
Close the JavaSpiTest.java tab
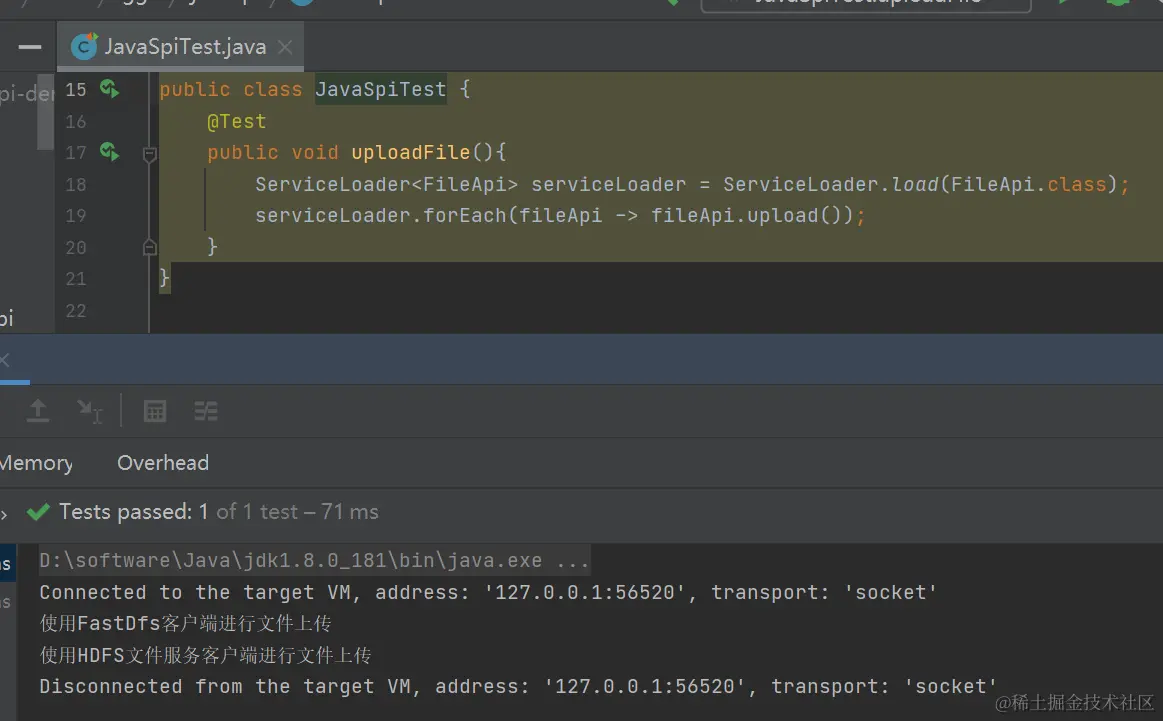click(x=285, y=47)
